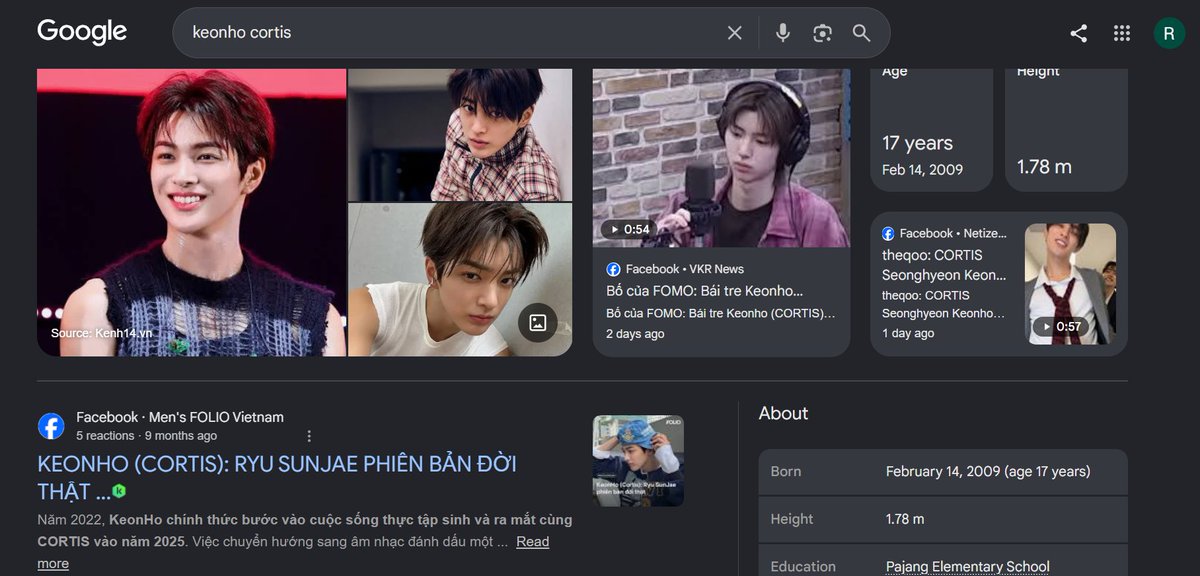Click the Facebook icon beside Netize
Viewport: 1200px width, 576px height.
point(888,233)
